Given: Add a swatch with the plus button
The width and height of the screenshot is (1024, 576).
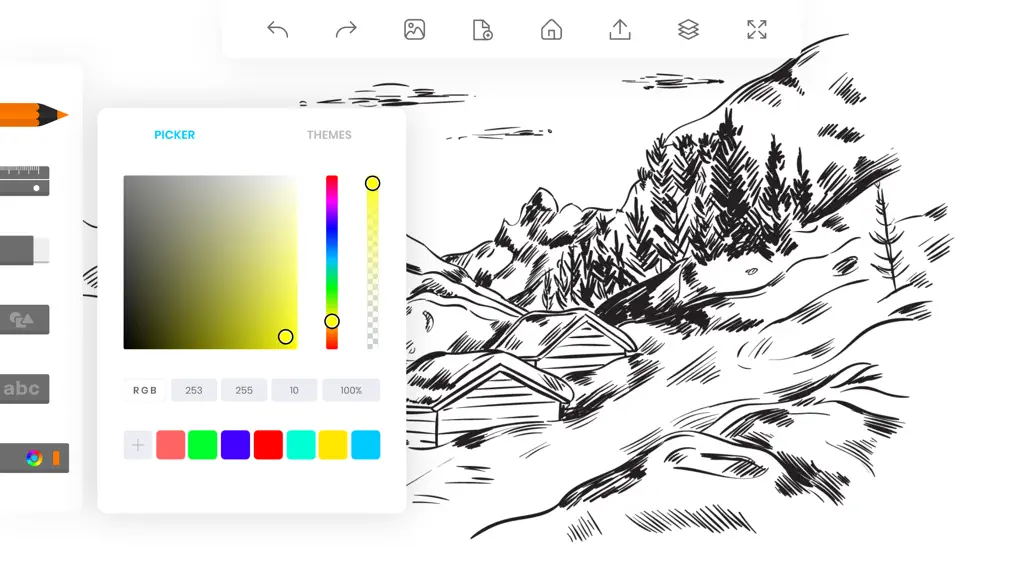Looking at the screenshot, I should pyautogui.click(x=138, y=445).
